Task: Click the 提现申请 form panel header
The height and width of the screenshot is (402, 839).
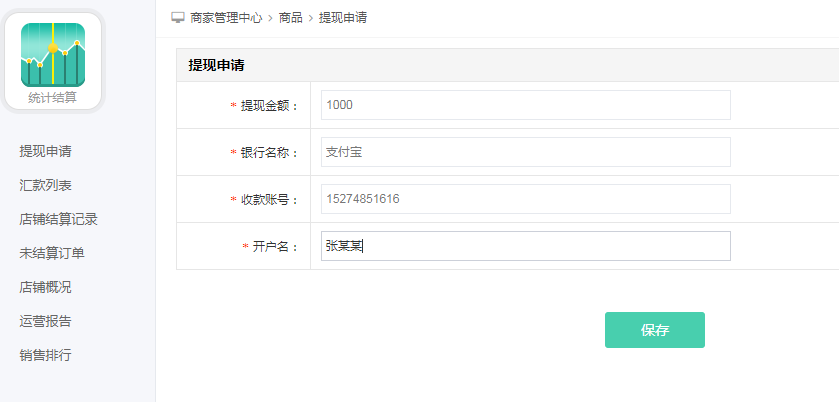Action: (x=217, y=65)
